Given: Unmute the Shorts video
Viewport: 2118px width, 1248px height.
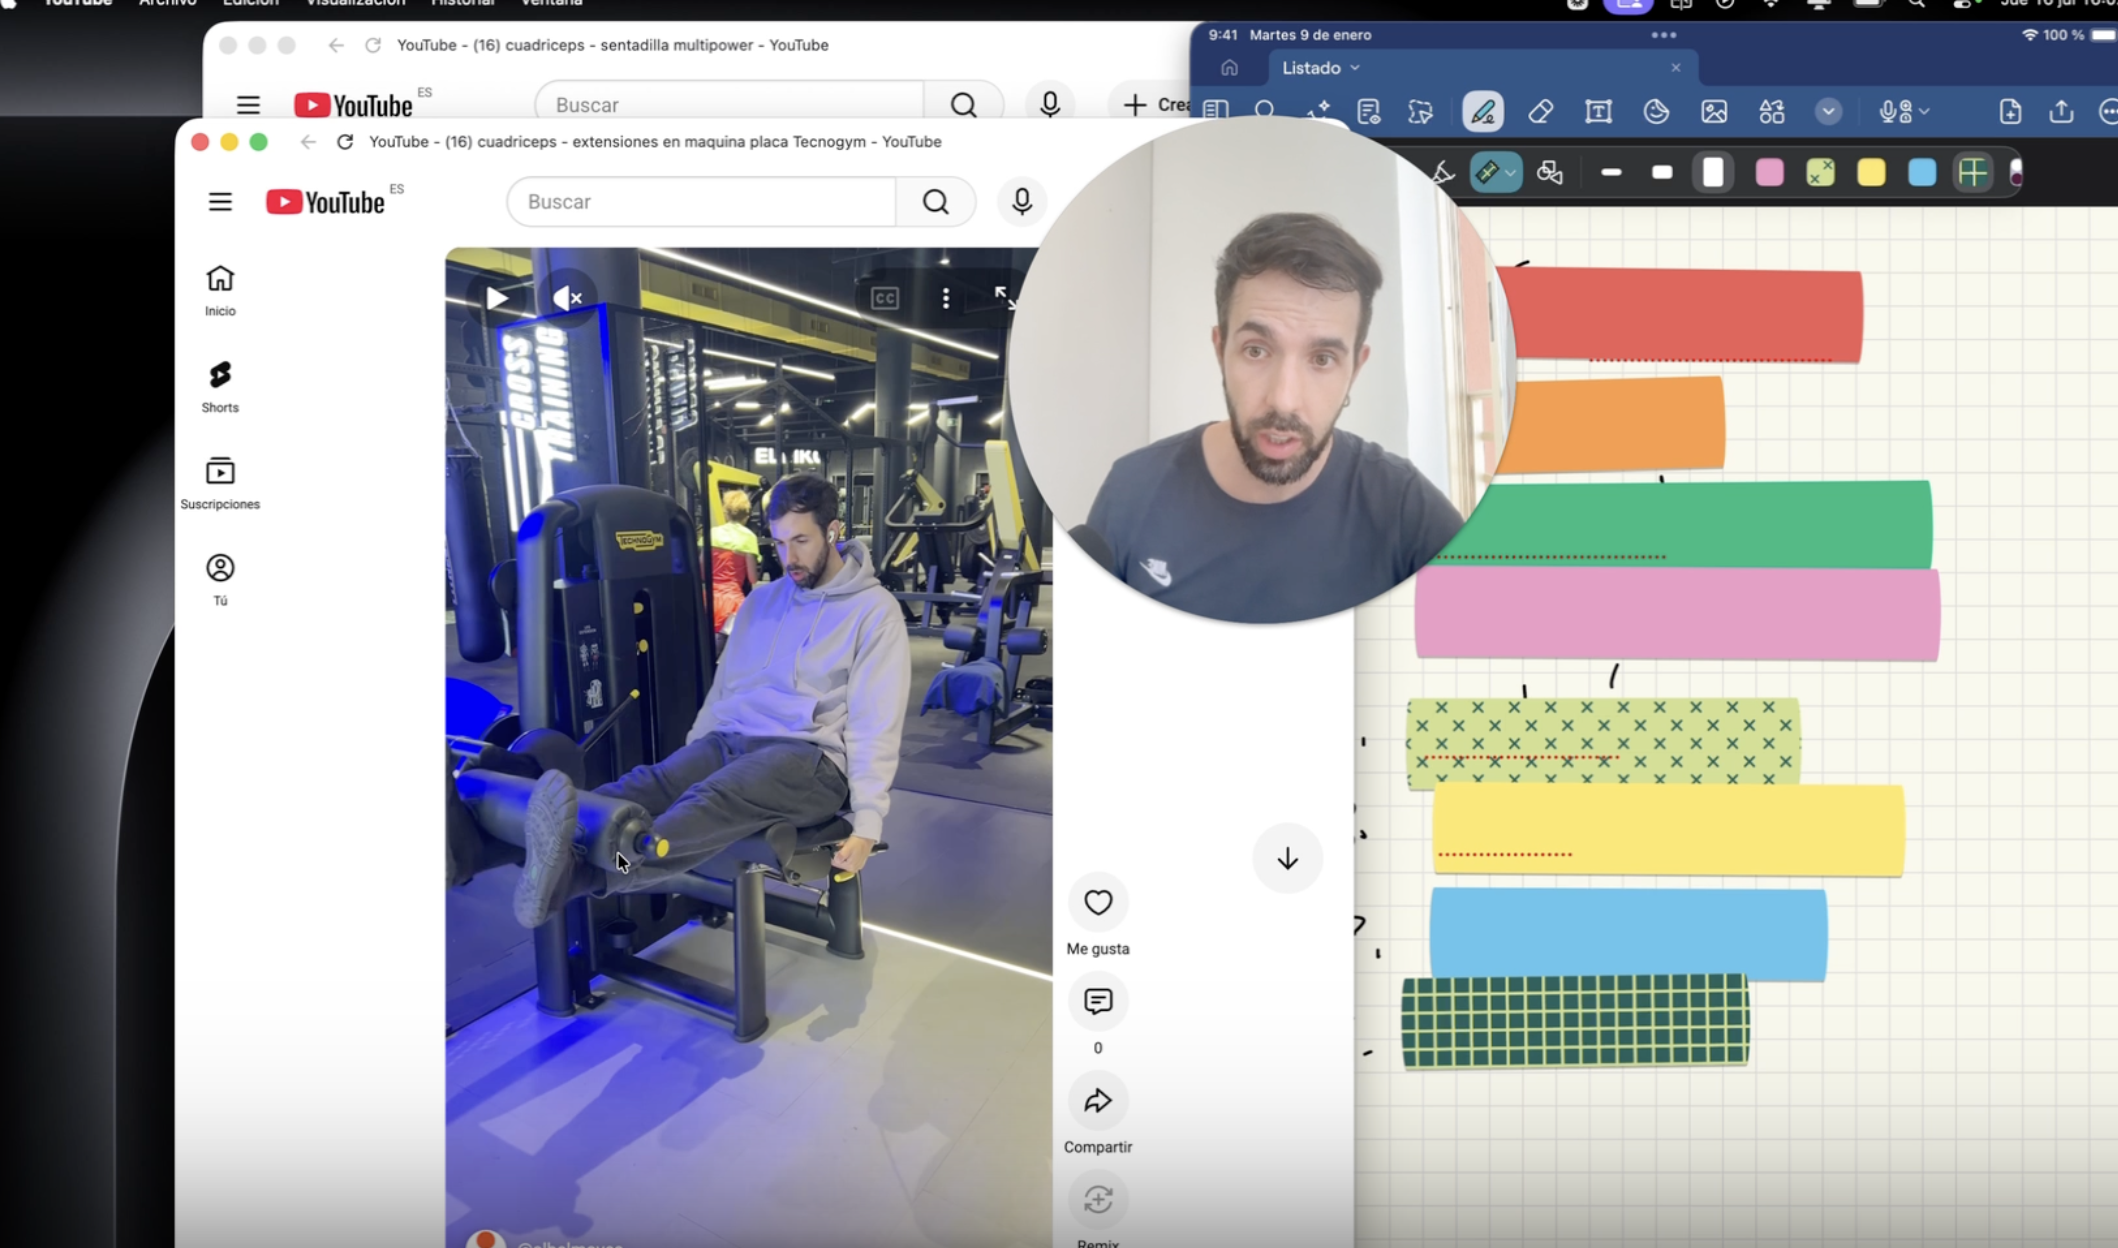Looking at the screenshot, I should point(567,298).
